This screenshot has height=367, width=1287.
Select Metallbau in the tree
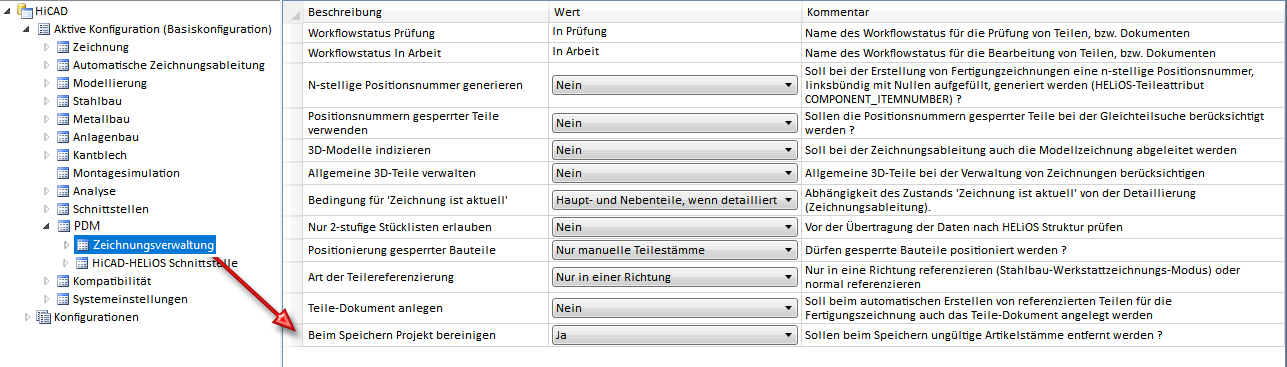tap(101, 119)
